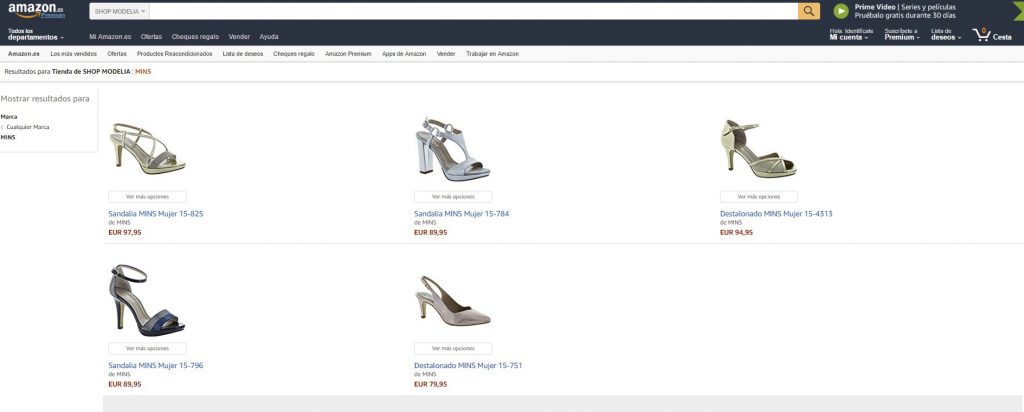Open the Destalonado MINS Mujer 15-751 title

pos(468,366)
